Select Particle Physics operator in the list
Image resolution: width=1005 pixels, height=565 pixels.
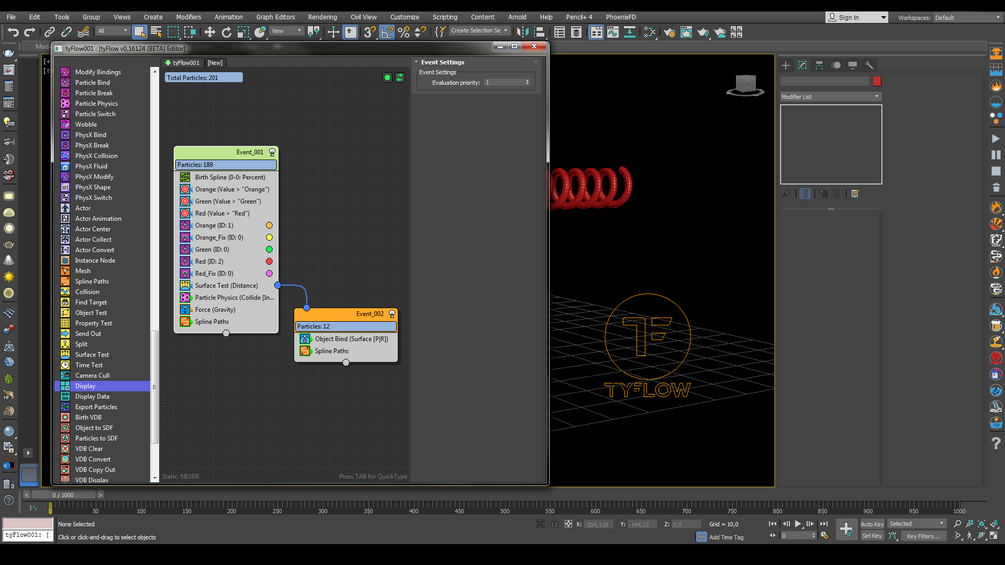point(96,103)
